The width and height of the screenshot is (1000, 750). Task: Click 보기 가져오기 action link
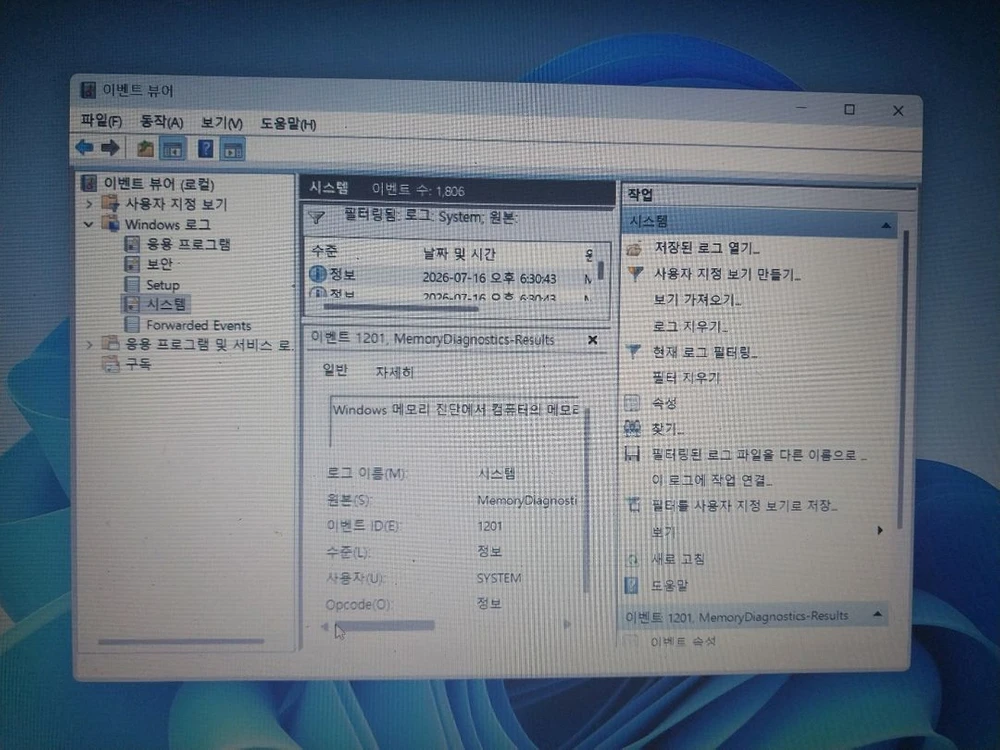click(697, 300)
